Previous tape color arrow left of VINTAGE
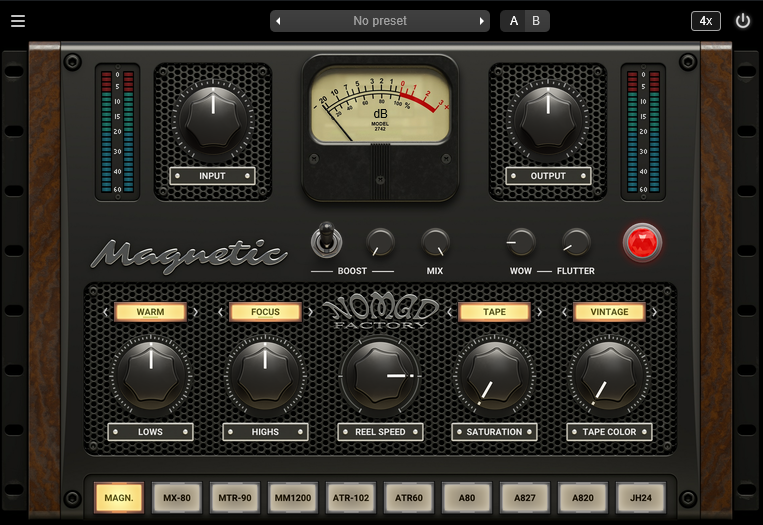 [564, 312]
